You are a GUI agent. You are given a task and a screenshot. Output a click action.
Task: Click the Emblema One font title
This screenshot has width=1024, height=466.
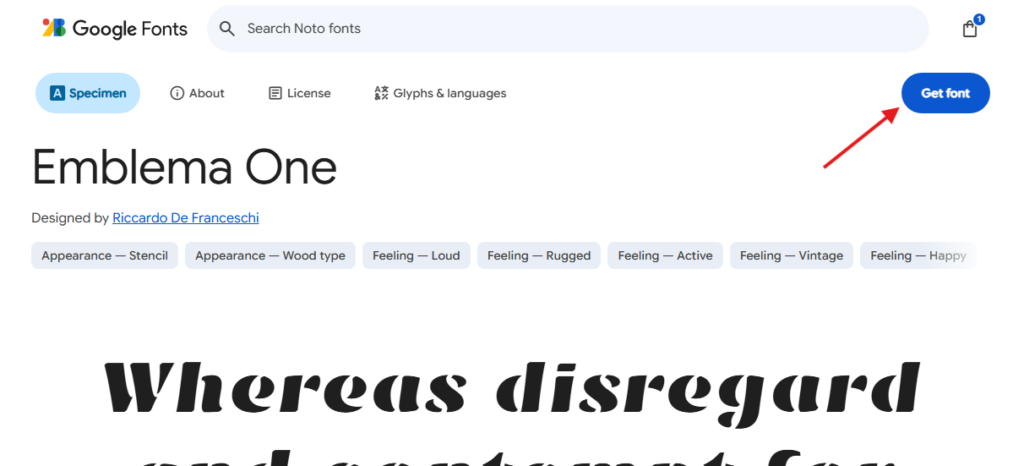[184, 168]
